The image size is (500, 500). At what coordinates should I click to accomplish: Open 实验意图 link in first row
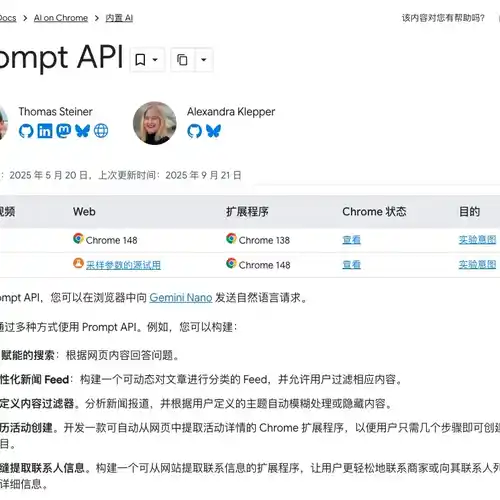click(477, 240)
